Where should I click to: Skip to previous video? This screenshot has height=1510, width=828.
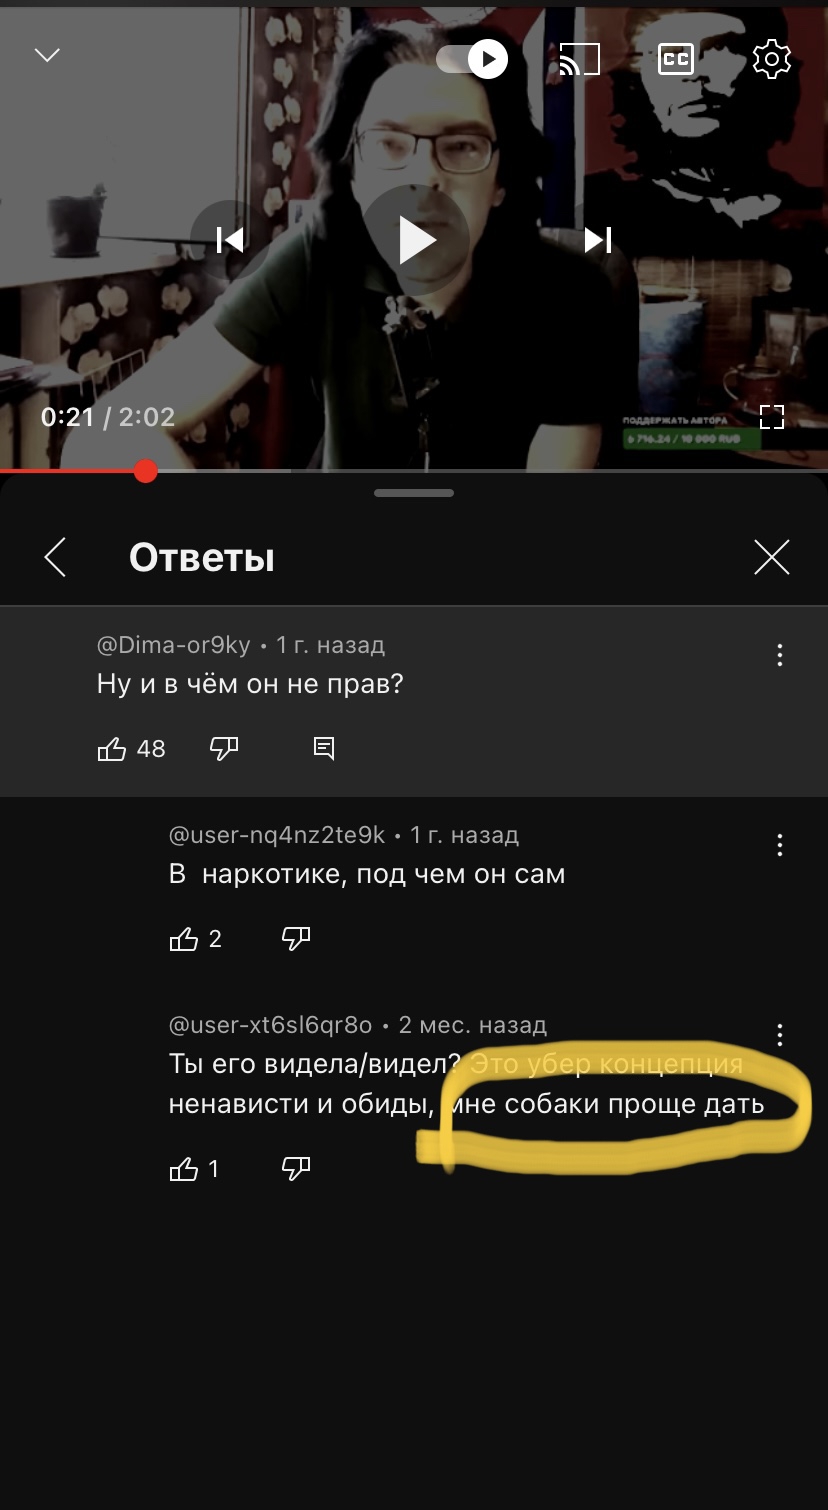(x=230, y=240)
